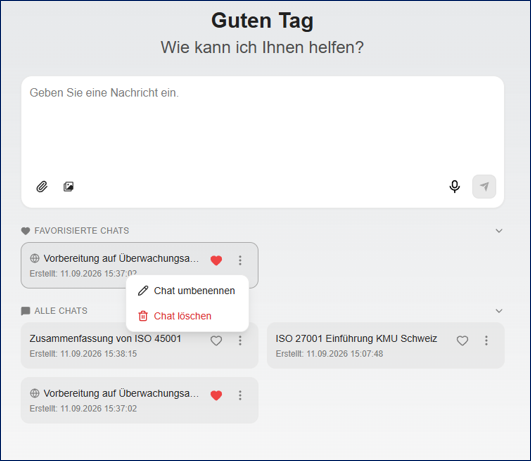Screen dimensions: 531x461
Task: Click globe icon on Vorbereitung chat in Alle Chats
Action: click(35, 393)
